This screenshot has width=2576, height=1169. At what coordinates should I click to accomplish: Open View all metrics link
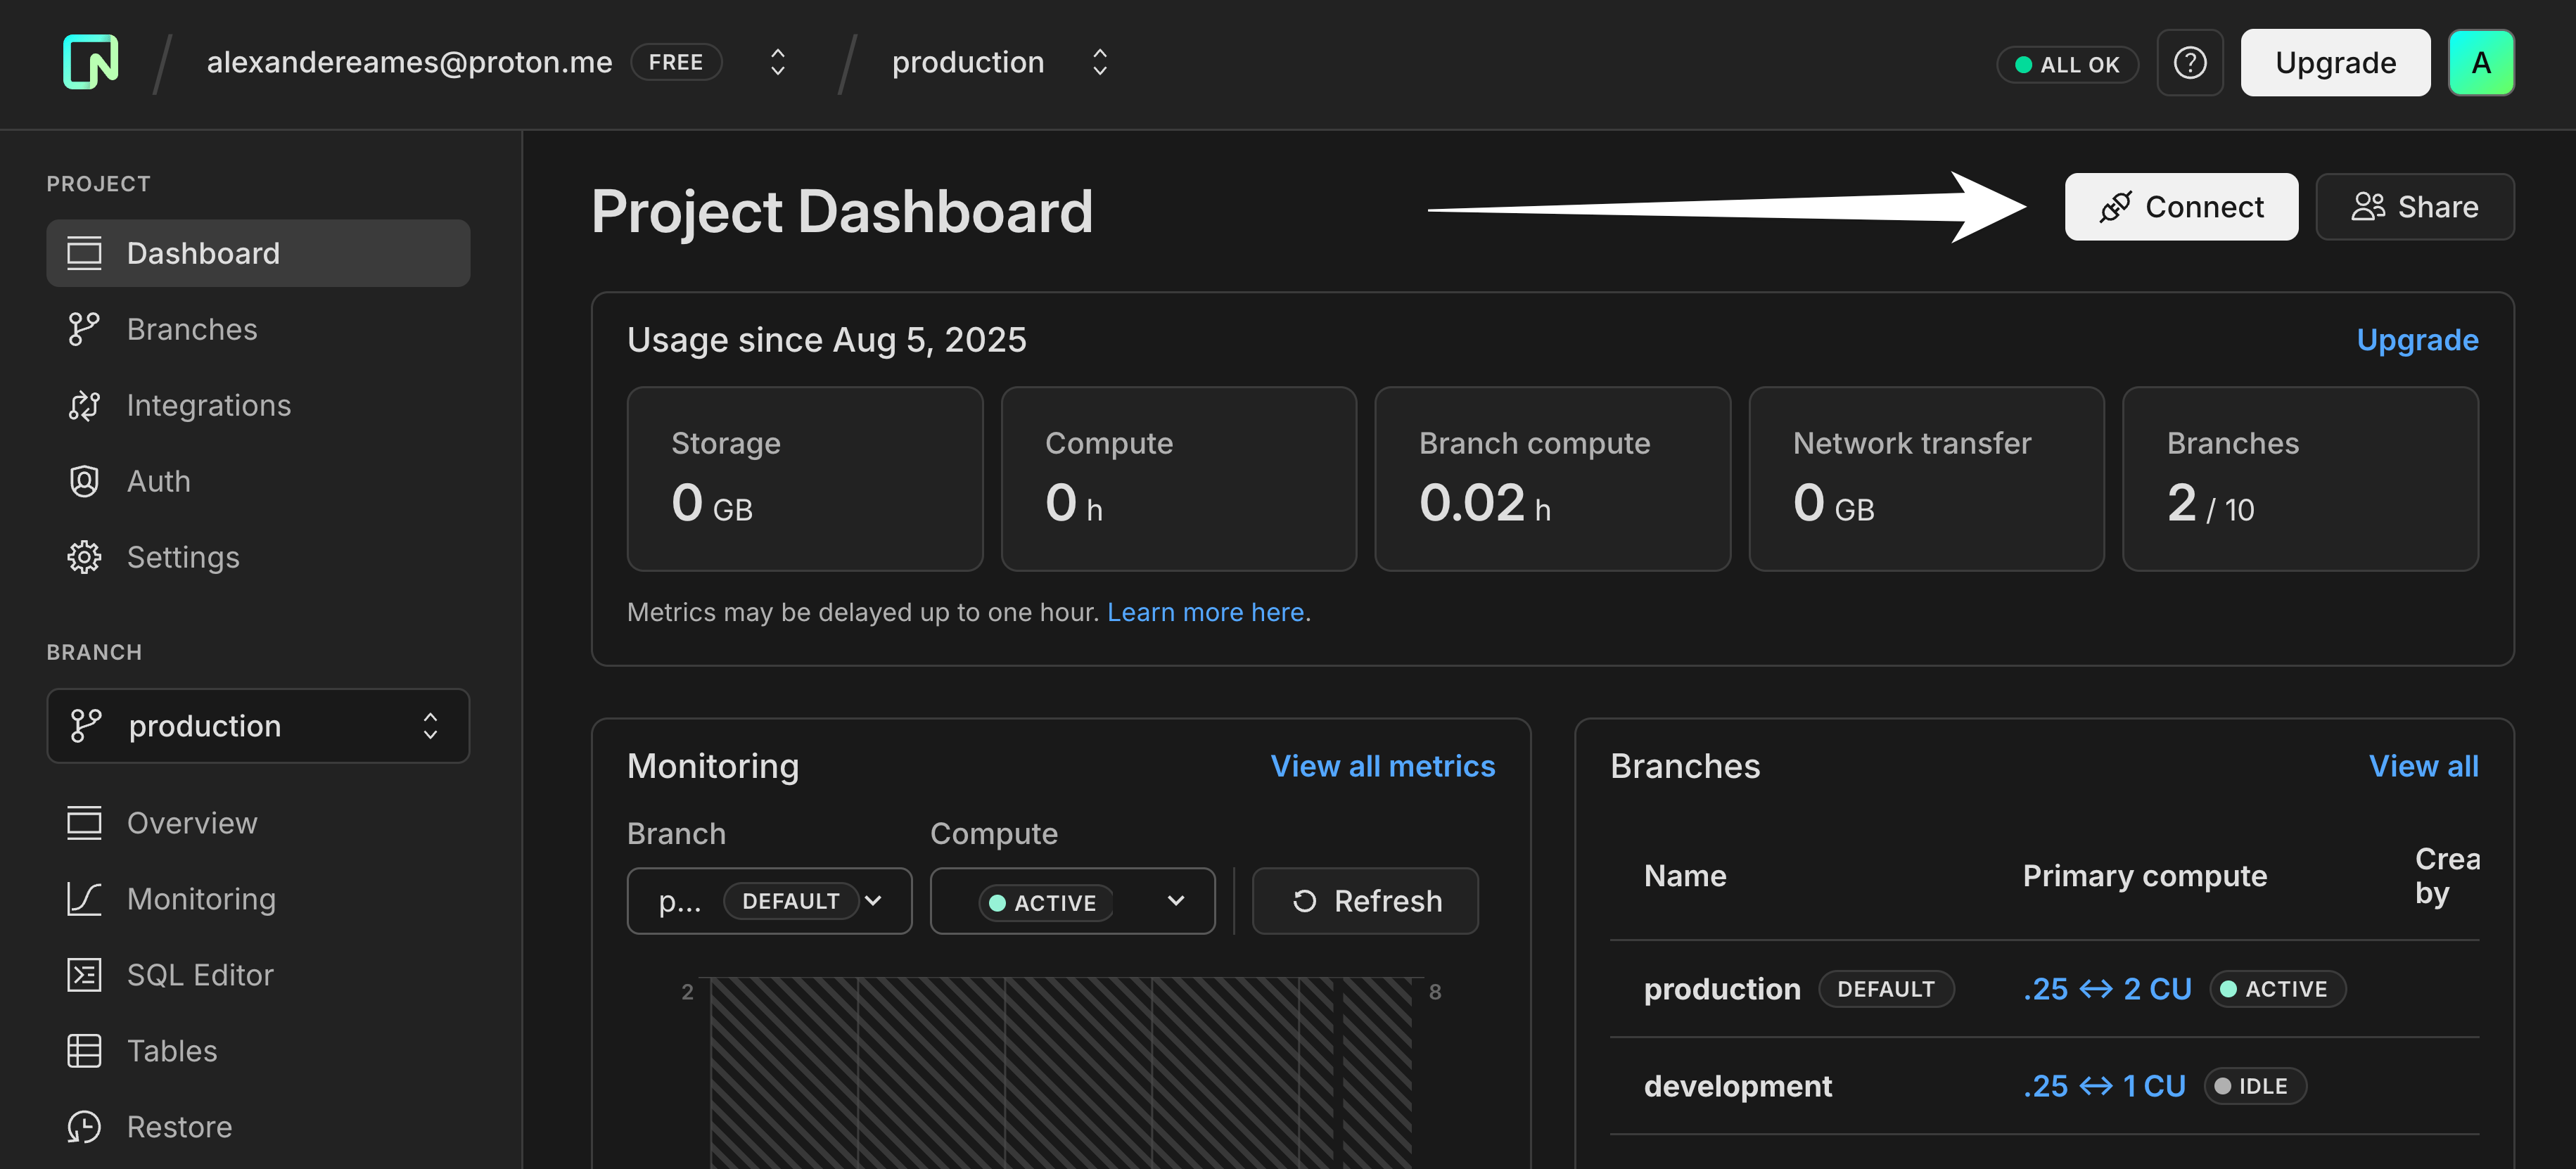[x=1382, y=766]
